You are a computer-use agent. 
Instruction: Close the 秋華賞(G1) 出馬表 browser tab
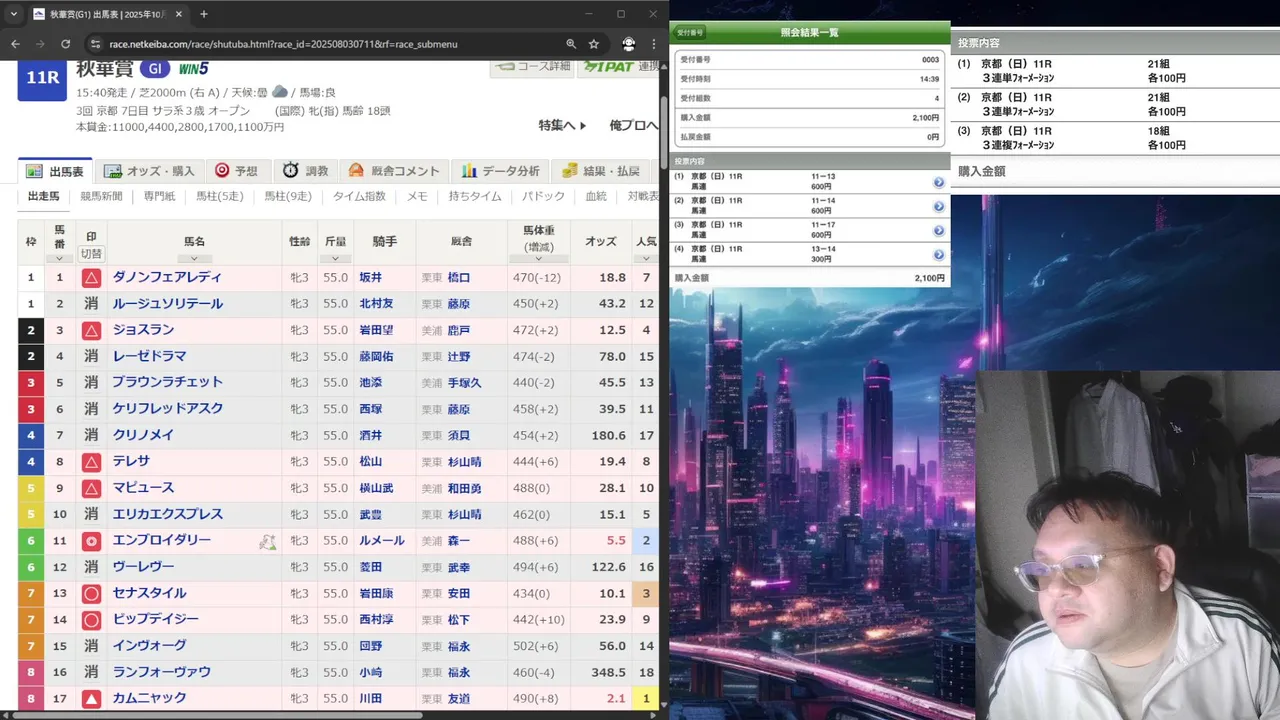point(179,14)
